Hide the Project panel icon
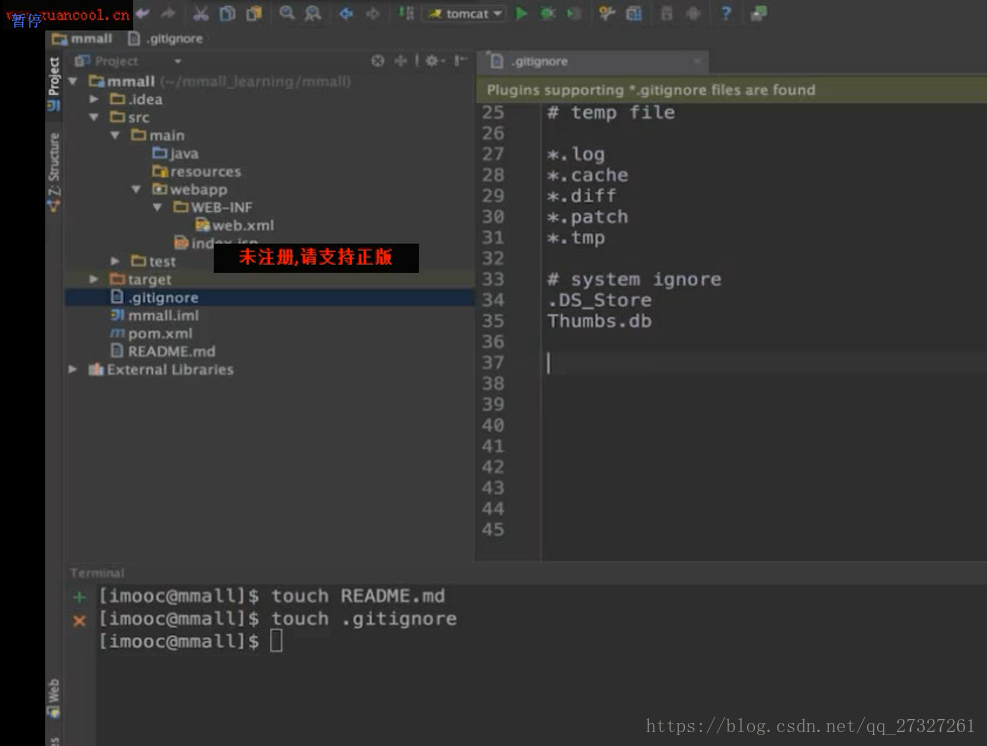This screenshot has width=987, height=746. click(x=461, y=60)
